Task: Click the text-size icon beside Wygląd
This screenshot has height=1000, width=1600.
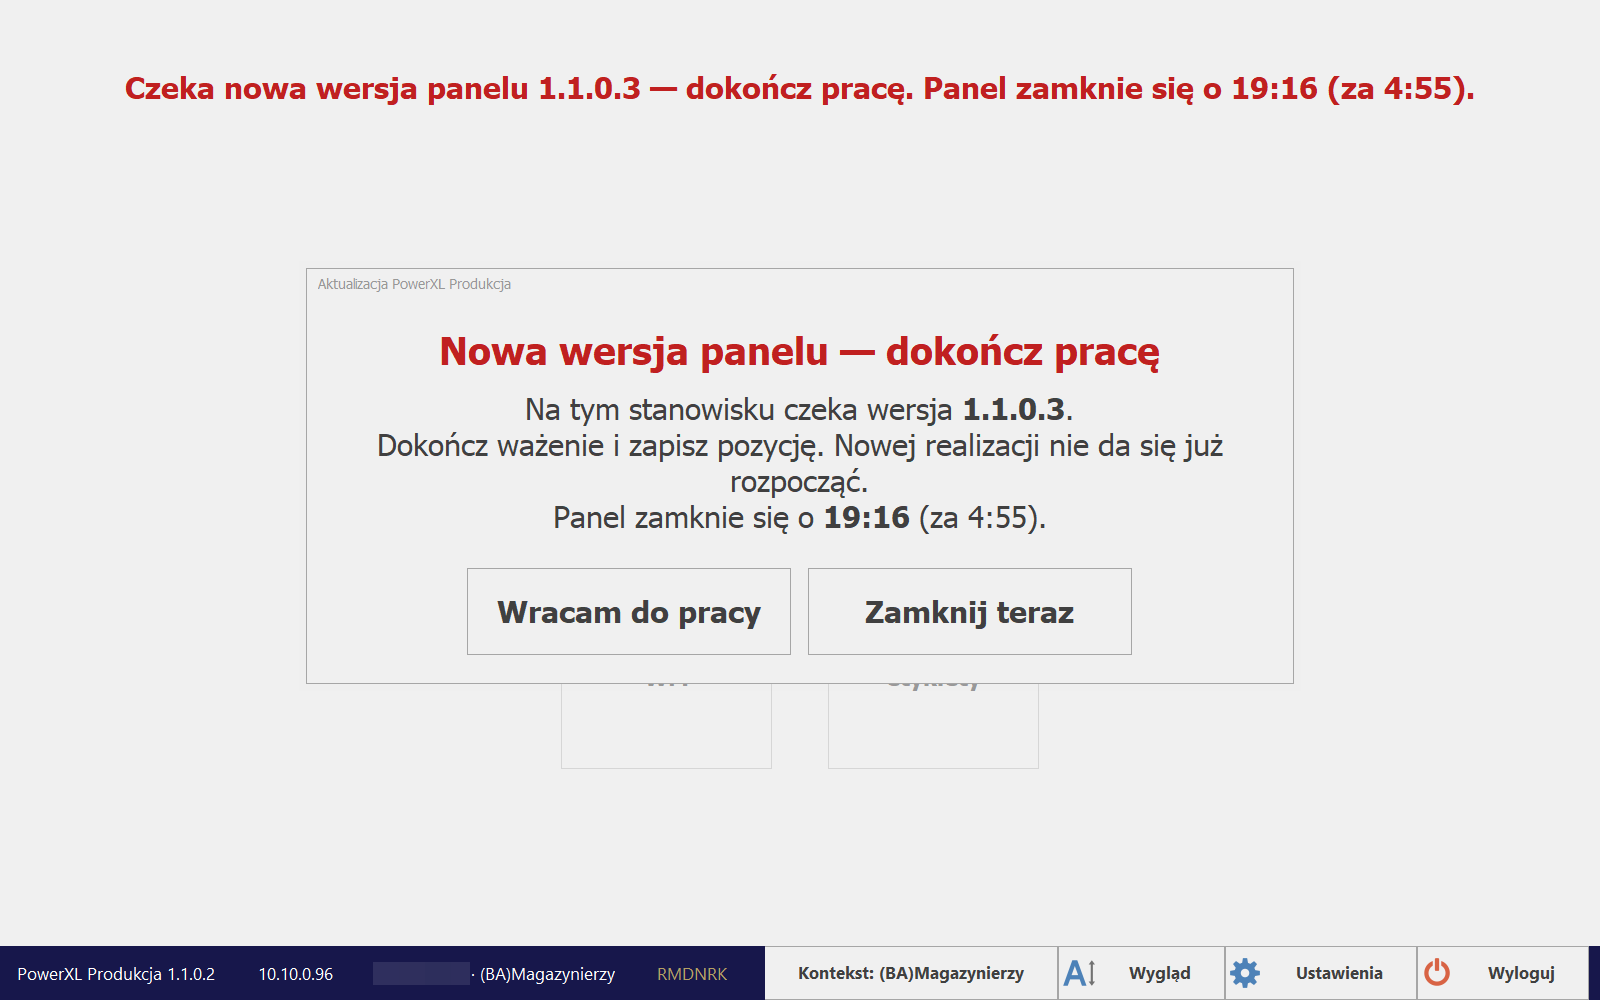Action: 1080,973
